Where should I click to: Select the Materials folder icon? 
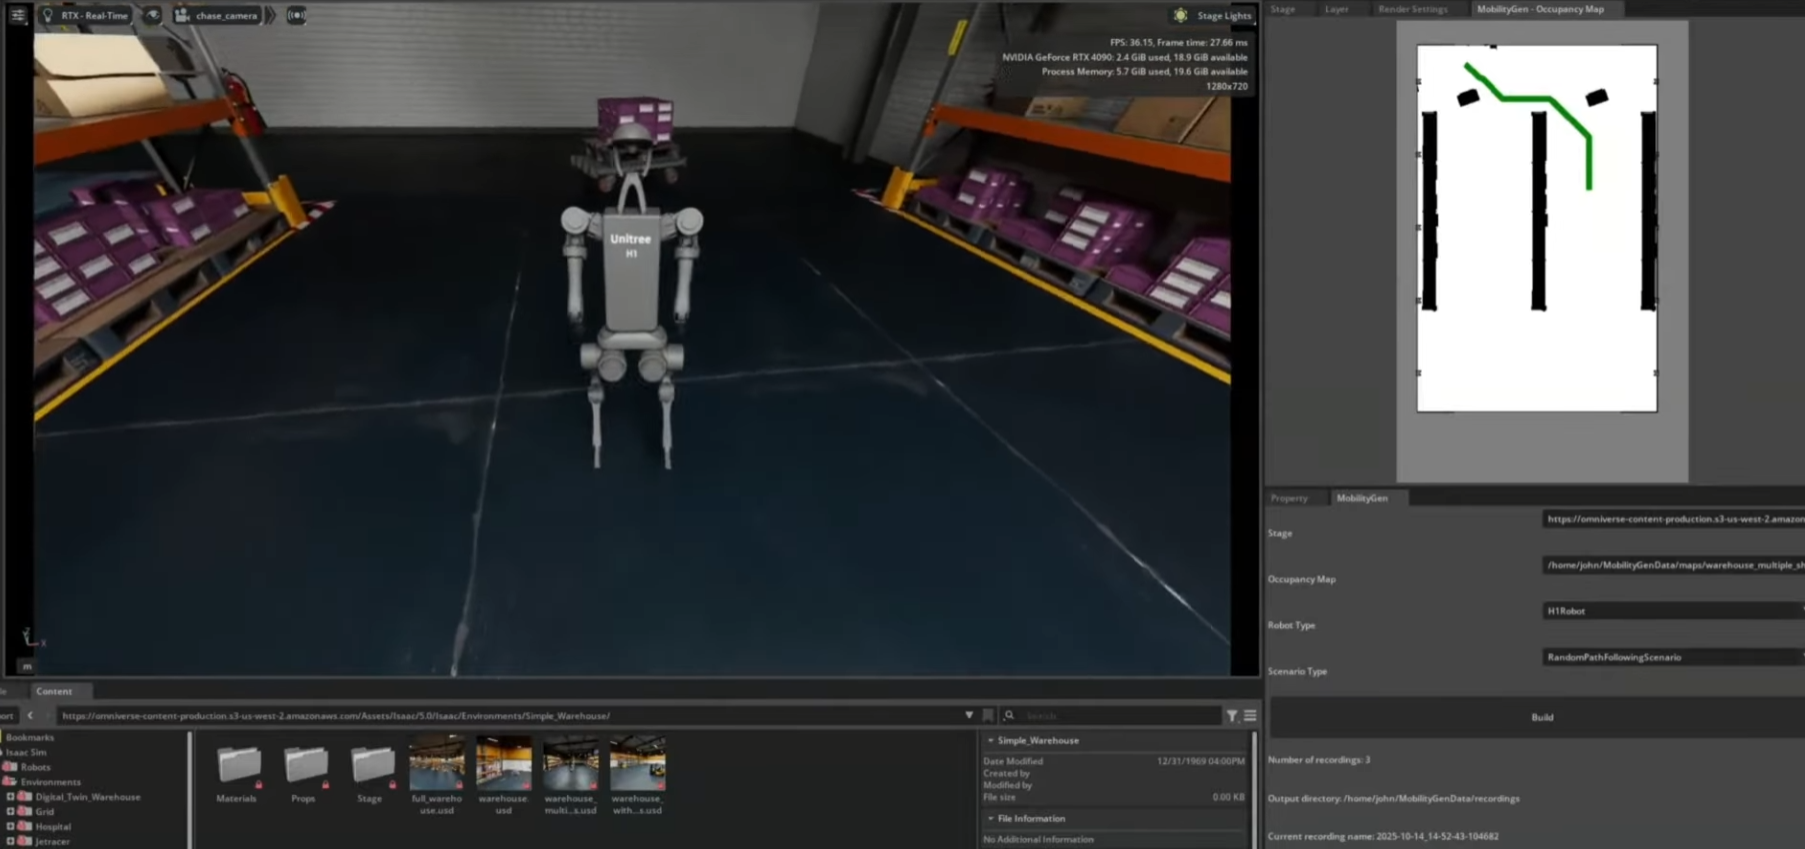coord(238,764)
